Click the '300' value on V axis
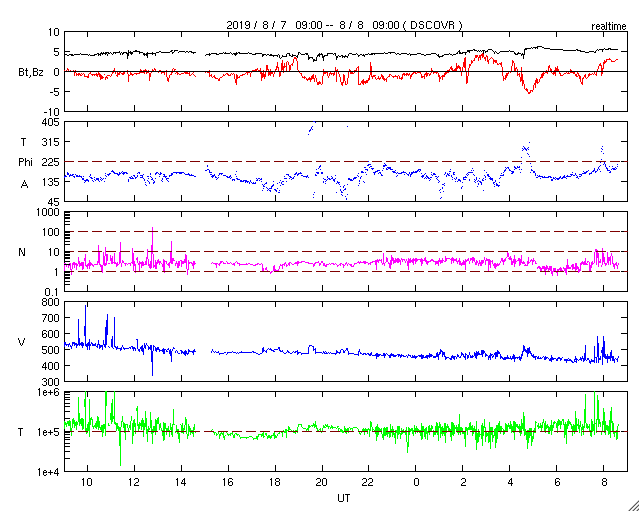Viewport: 640px width, 512px height. tap(51, 381)
